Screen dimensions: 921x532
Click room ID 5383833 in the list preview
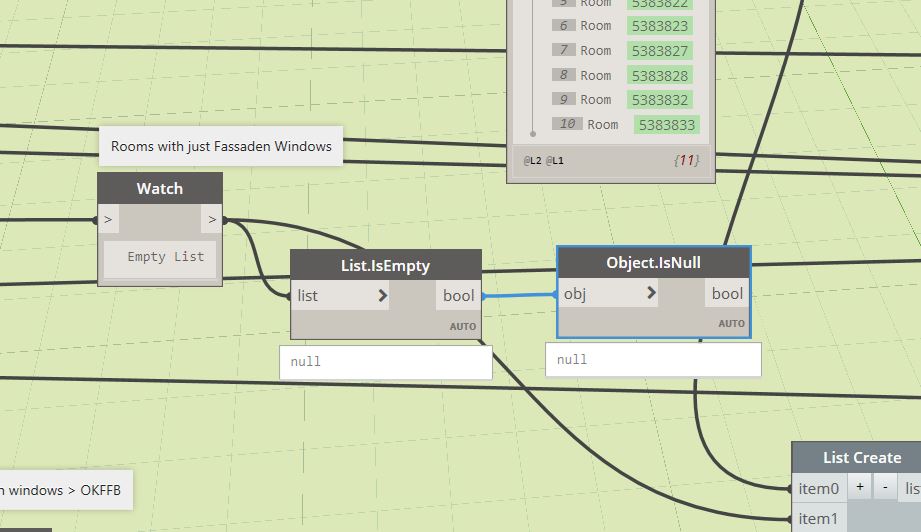(667, 124)
